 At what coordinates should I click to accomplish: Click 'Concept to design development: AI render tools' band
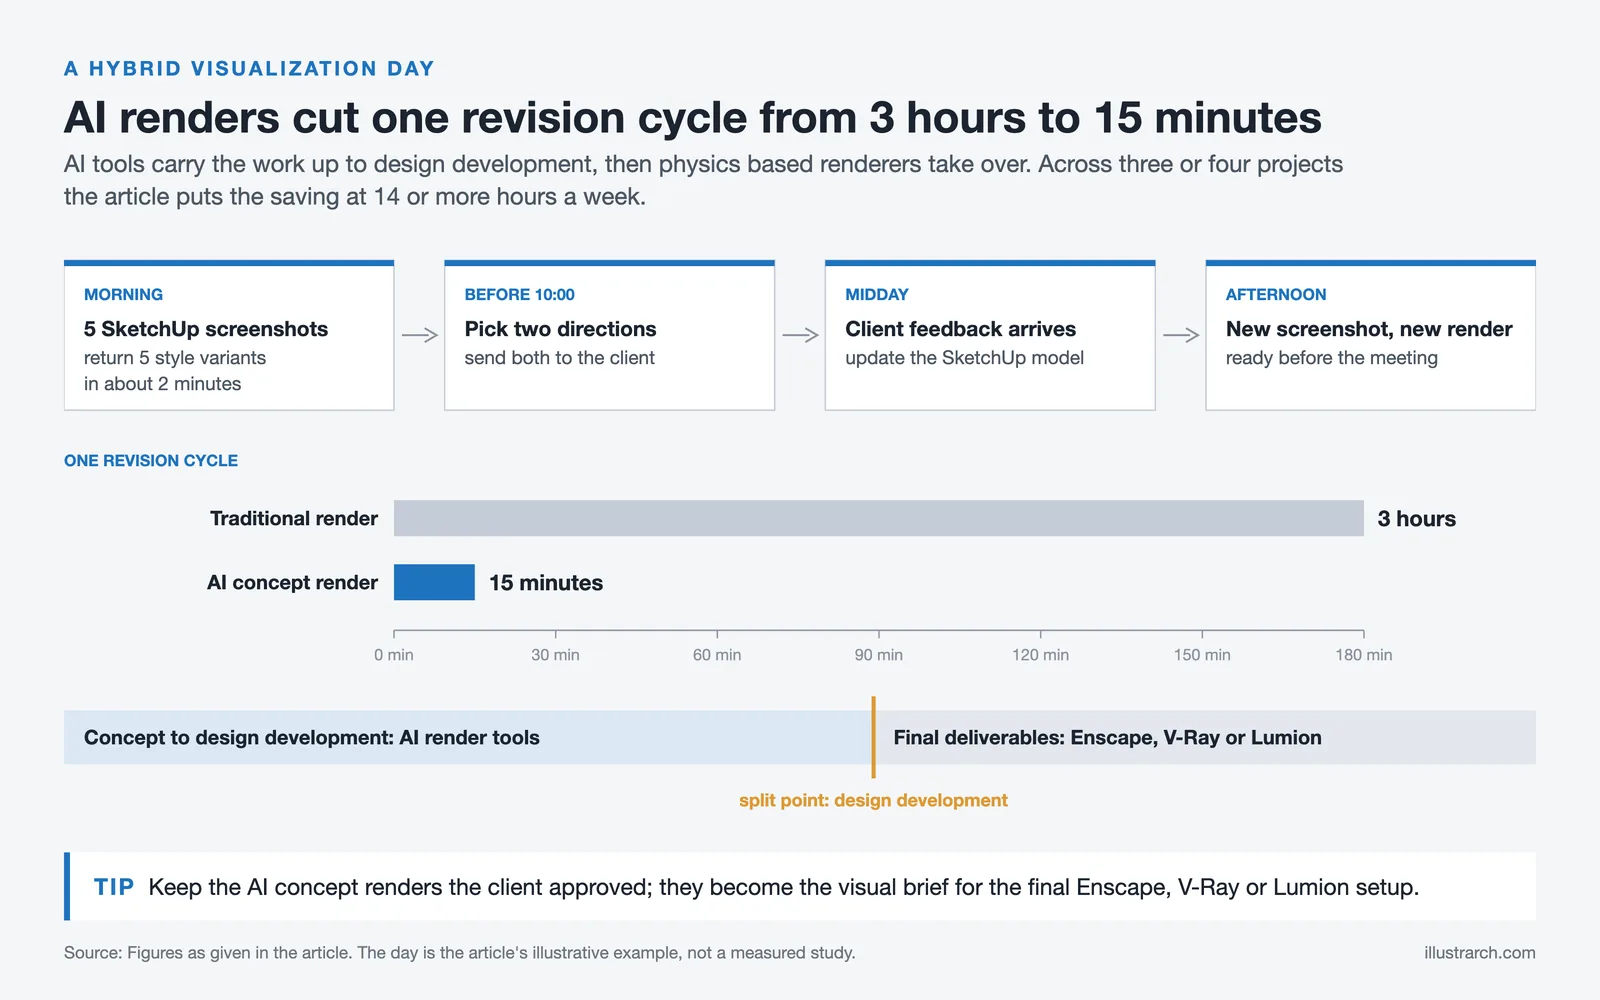[x=468, y=738]
